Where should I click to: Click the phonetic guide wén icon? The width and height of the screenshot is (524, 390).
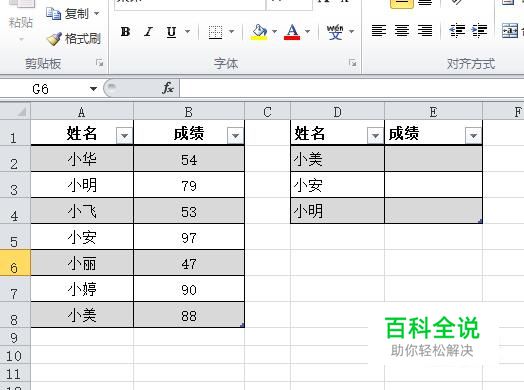[335, 32]
